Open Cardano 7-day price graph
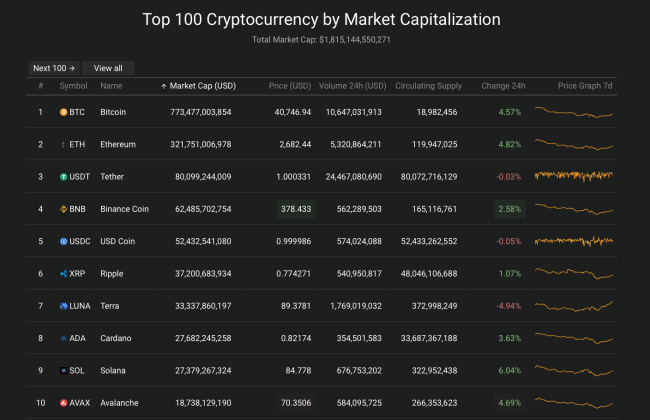 pos(574,338)
